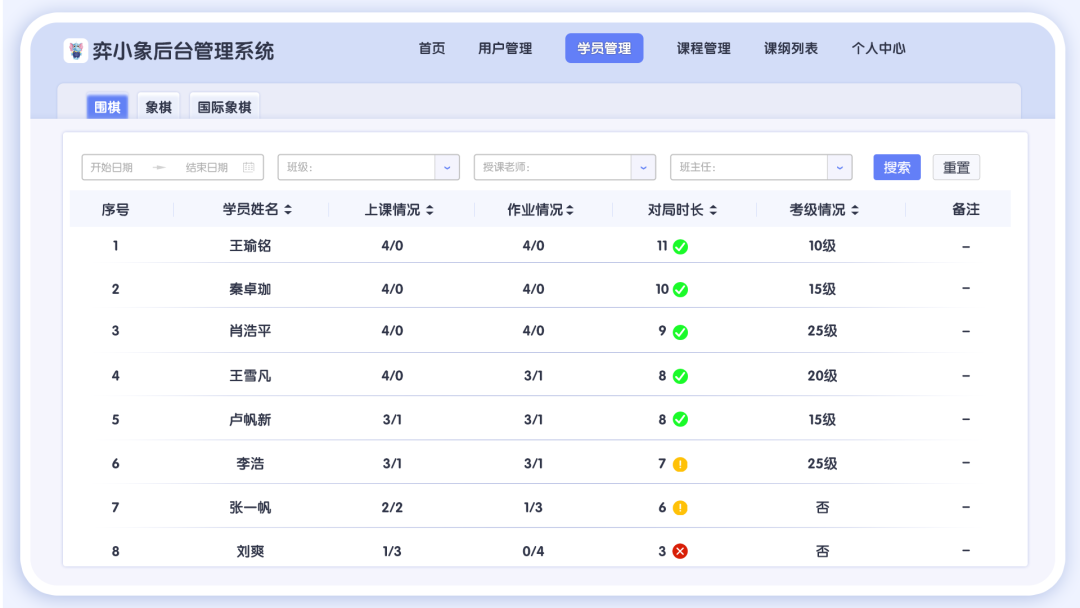Switch to the 围棋 tab
The image size is (1080, 608).
tap(107, 107)
